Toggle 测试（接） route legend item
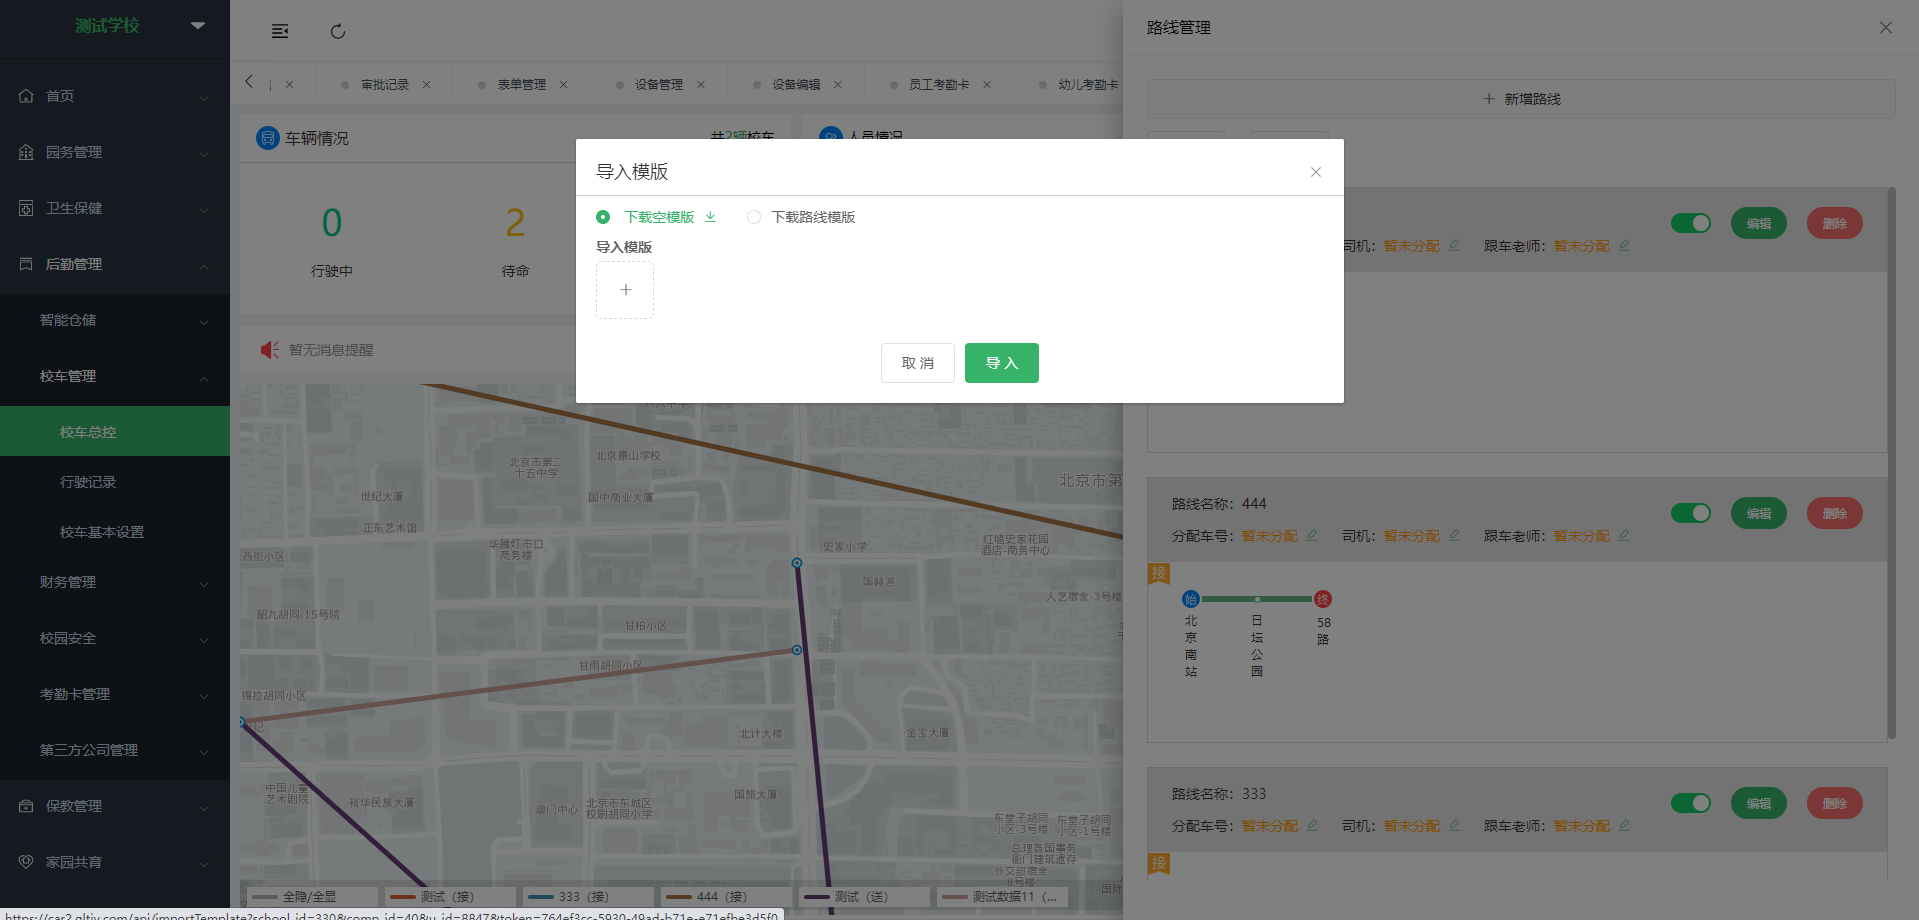The width and height of the screenshot is (1919, 920). click(x=448, y=897)
